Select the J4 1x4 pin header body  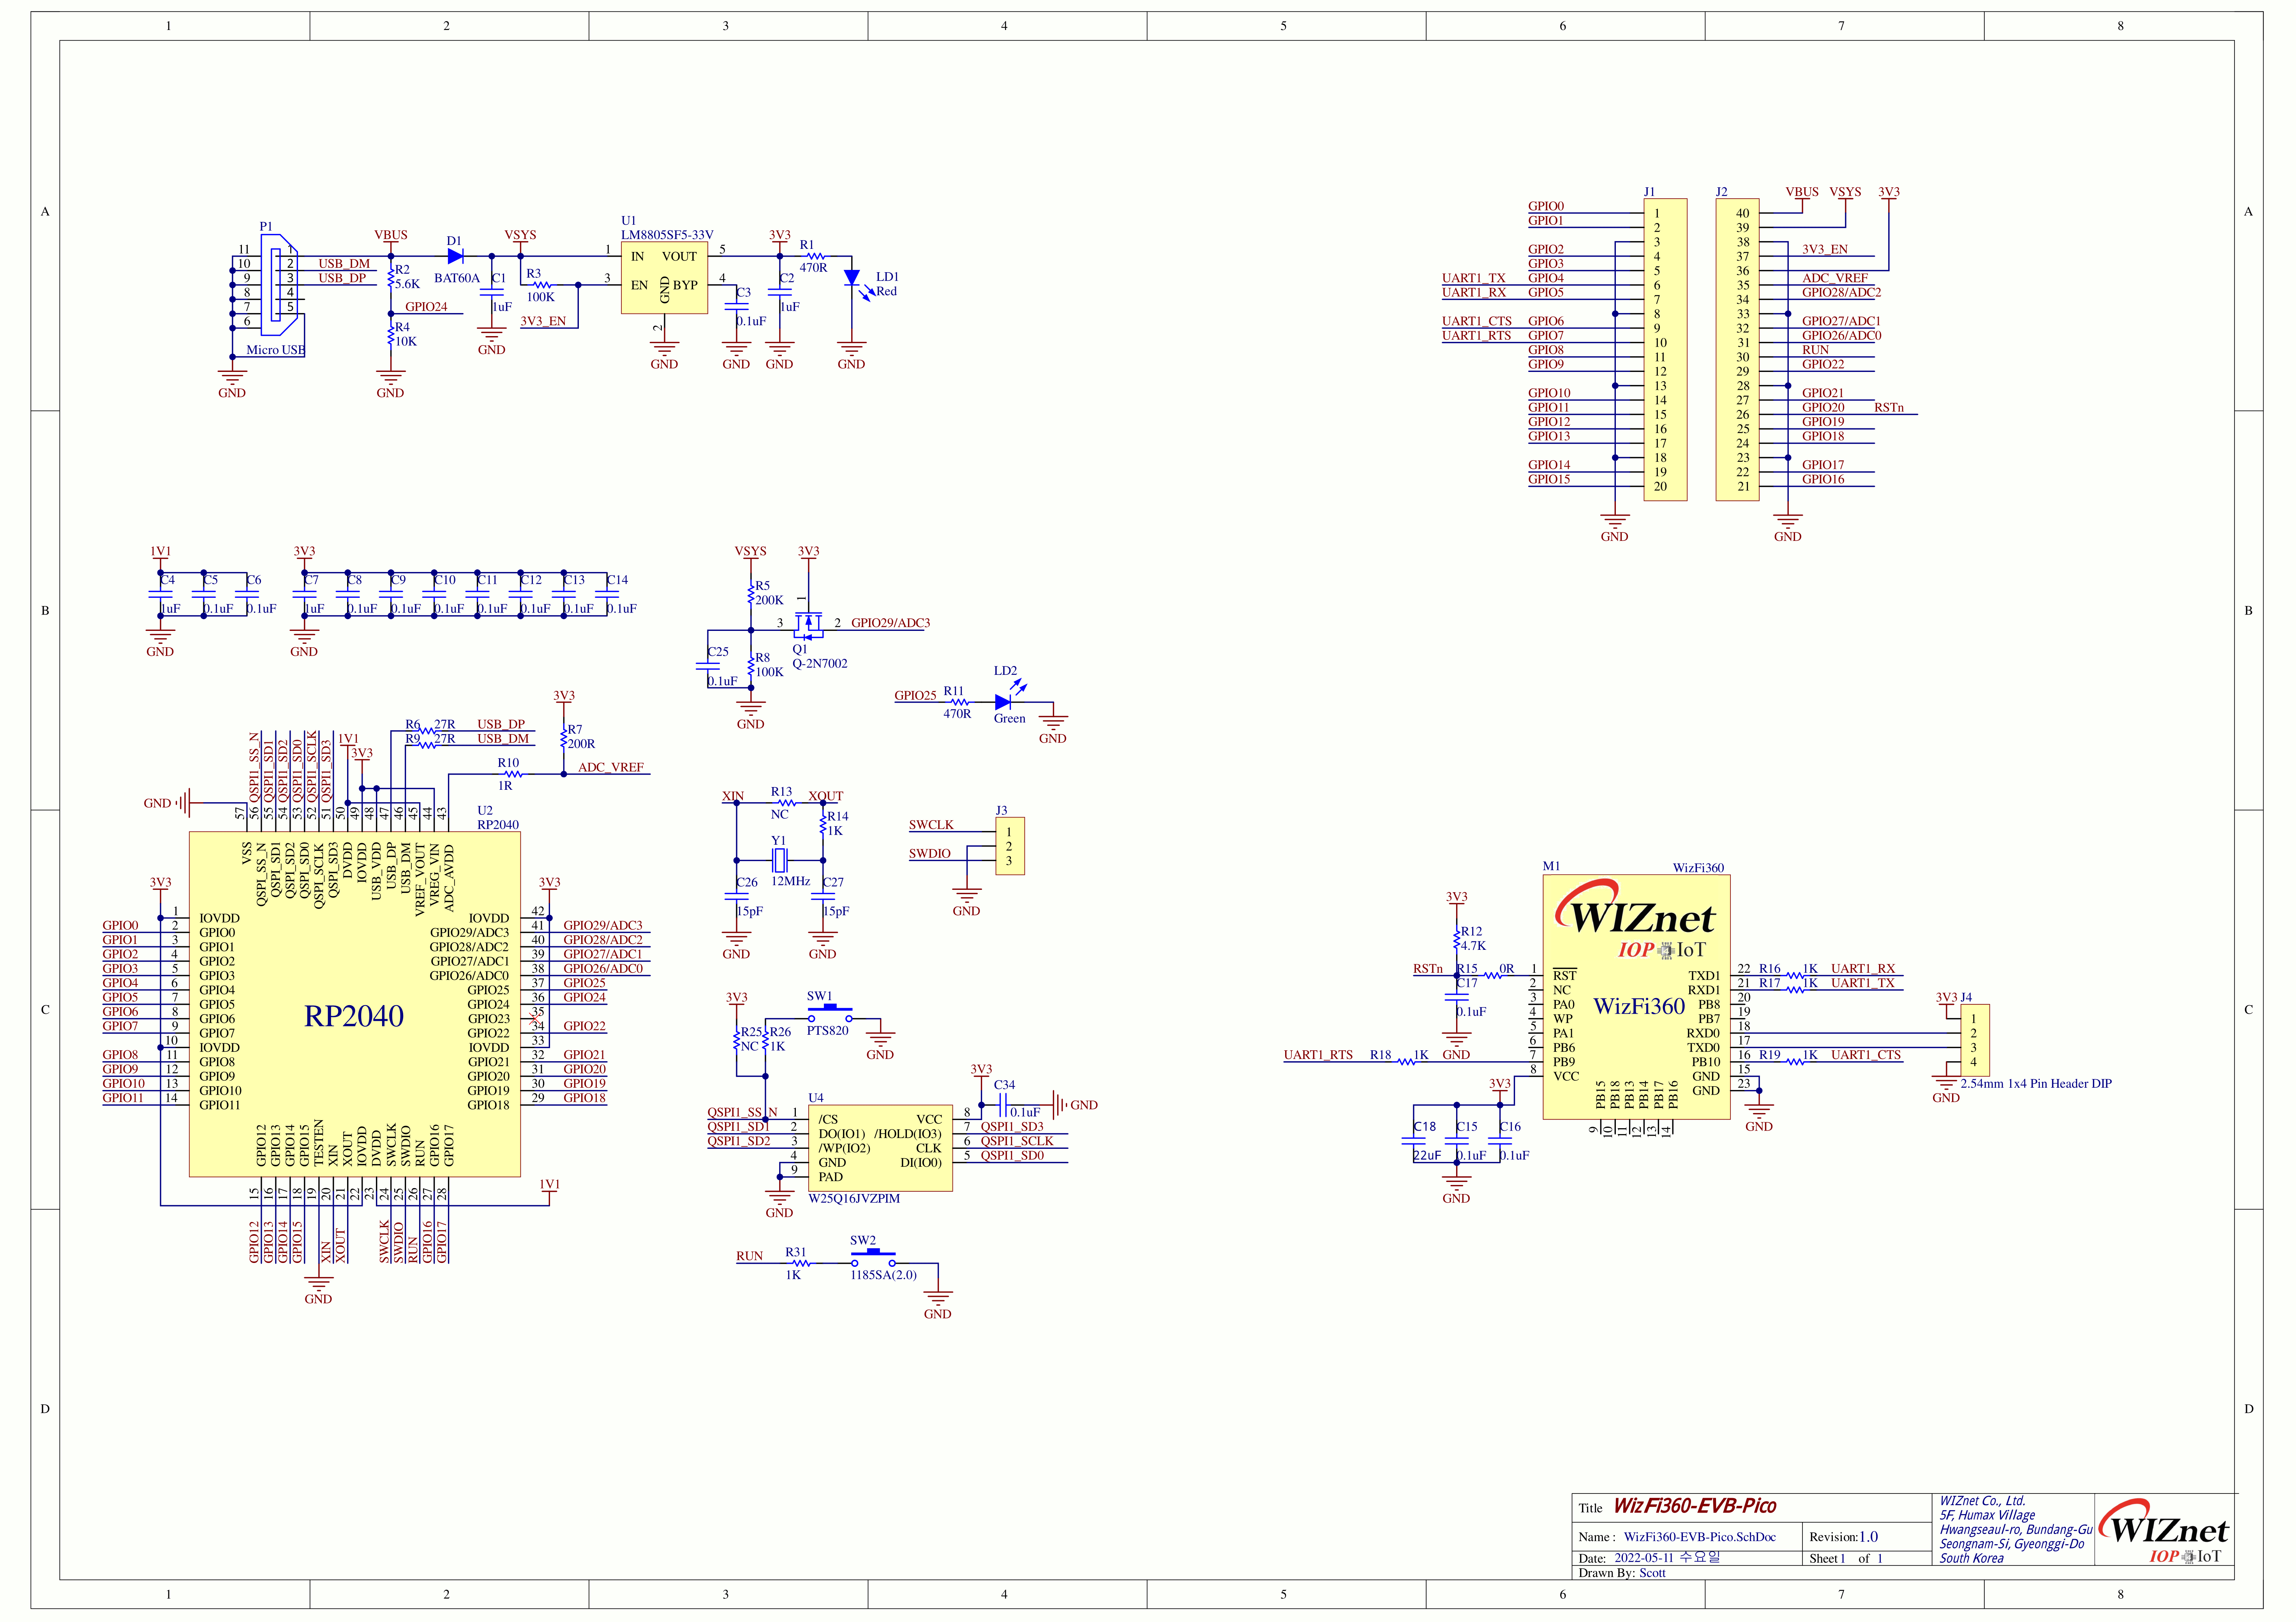(1975, 1040)
